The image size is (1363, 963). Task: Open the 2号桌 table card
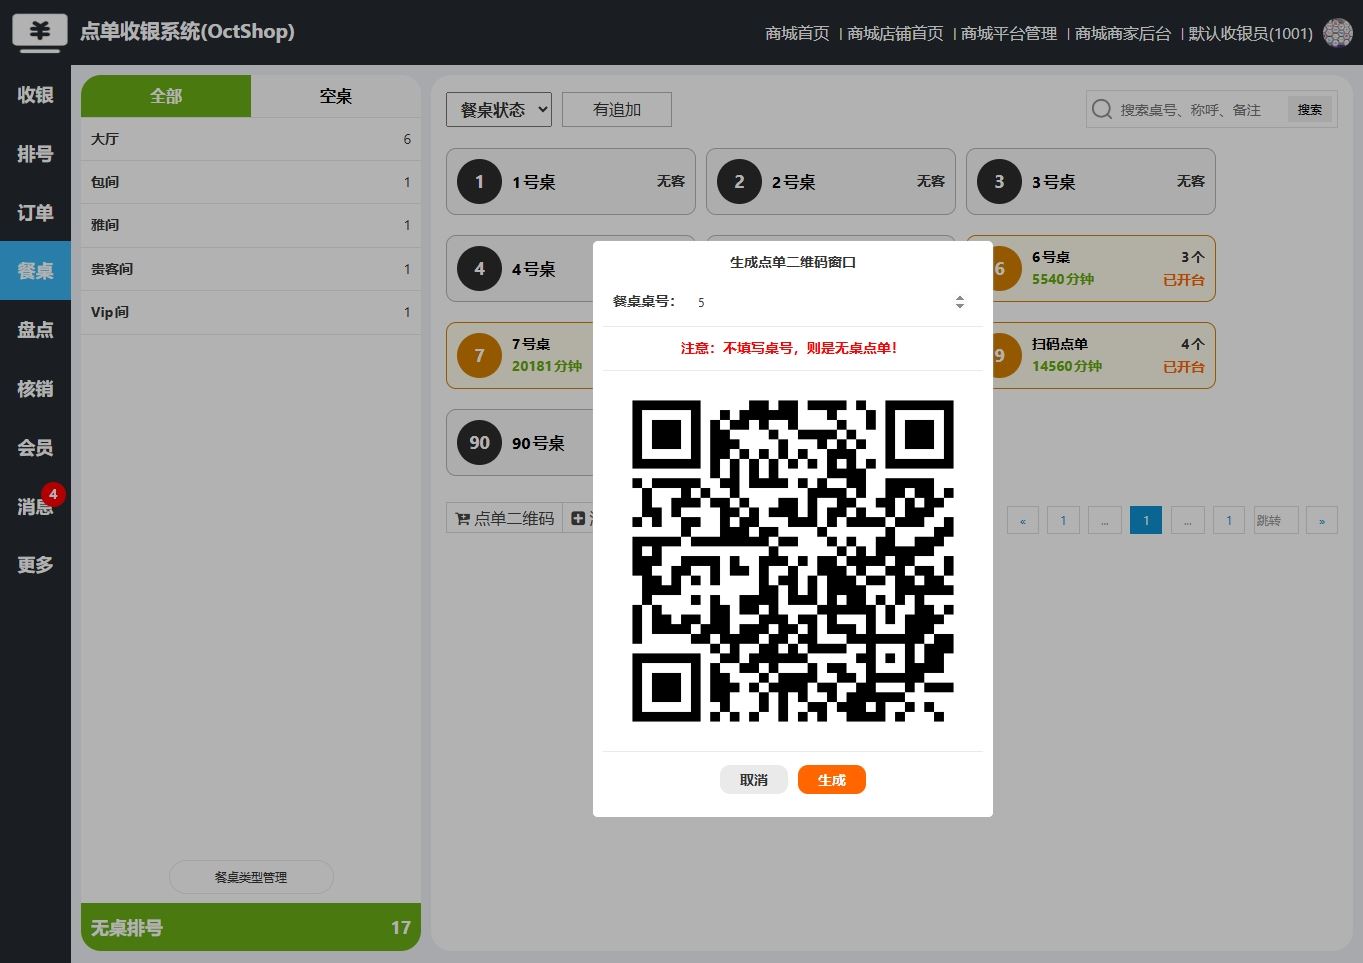coord(831,182)
